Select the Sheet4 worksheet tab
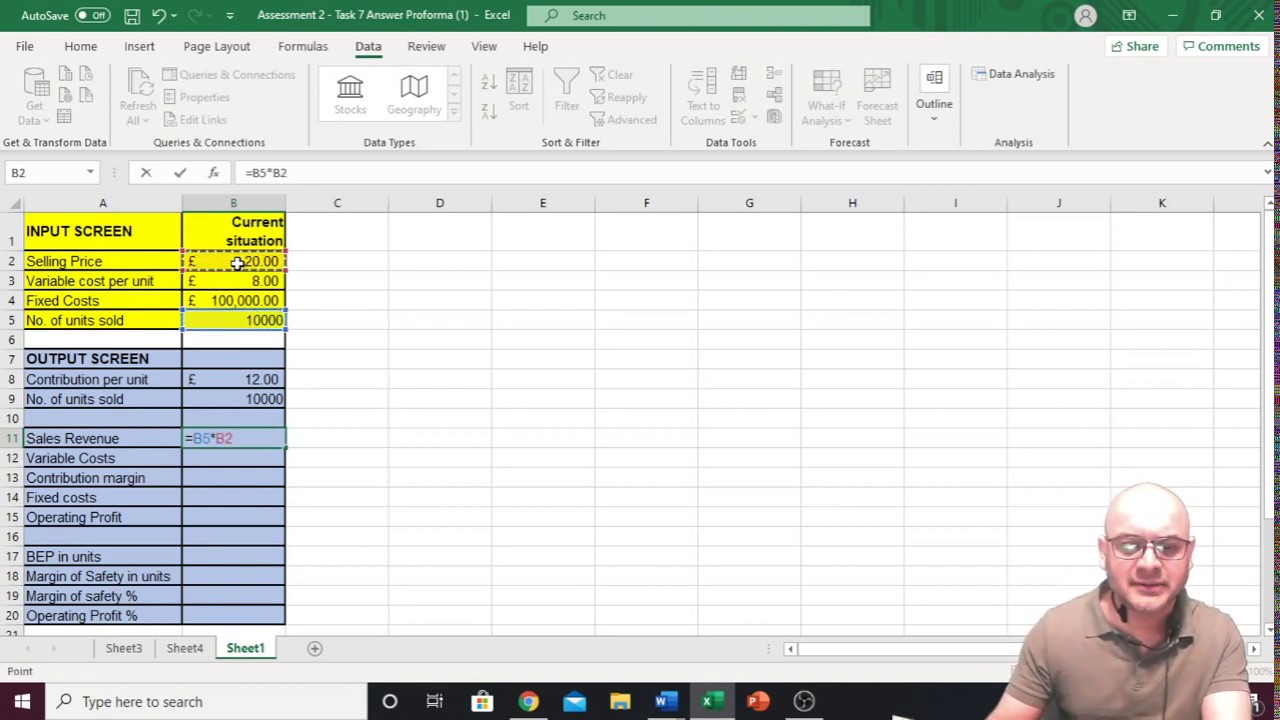This screenshot has height=720, width=1280. coord(185,648)
